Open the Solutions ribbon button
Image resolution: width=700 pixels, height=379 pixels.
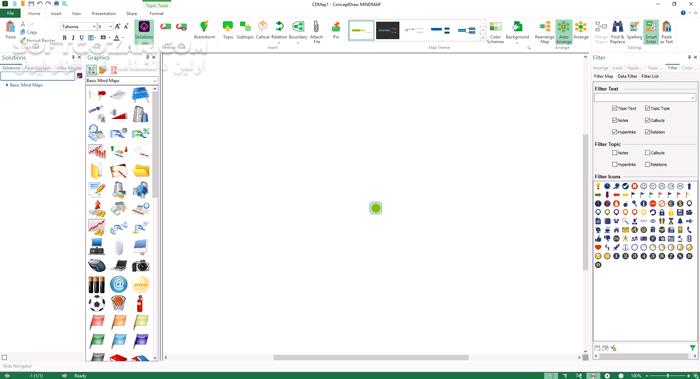(144, 31)
